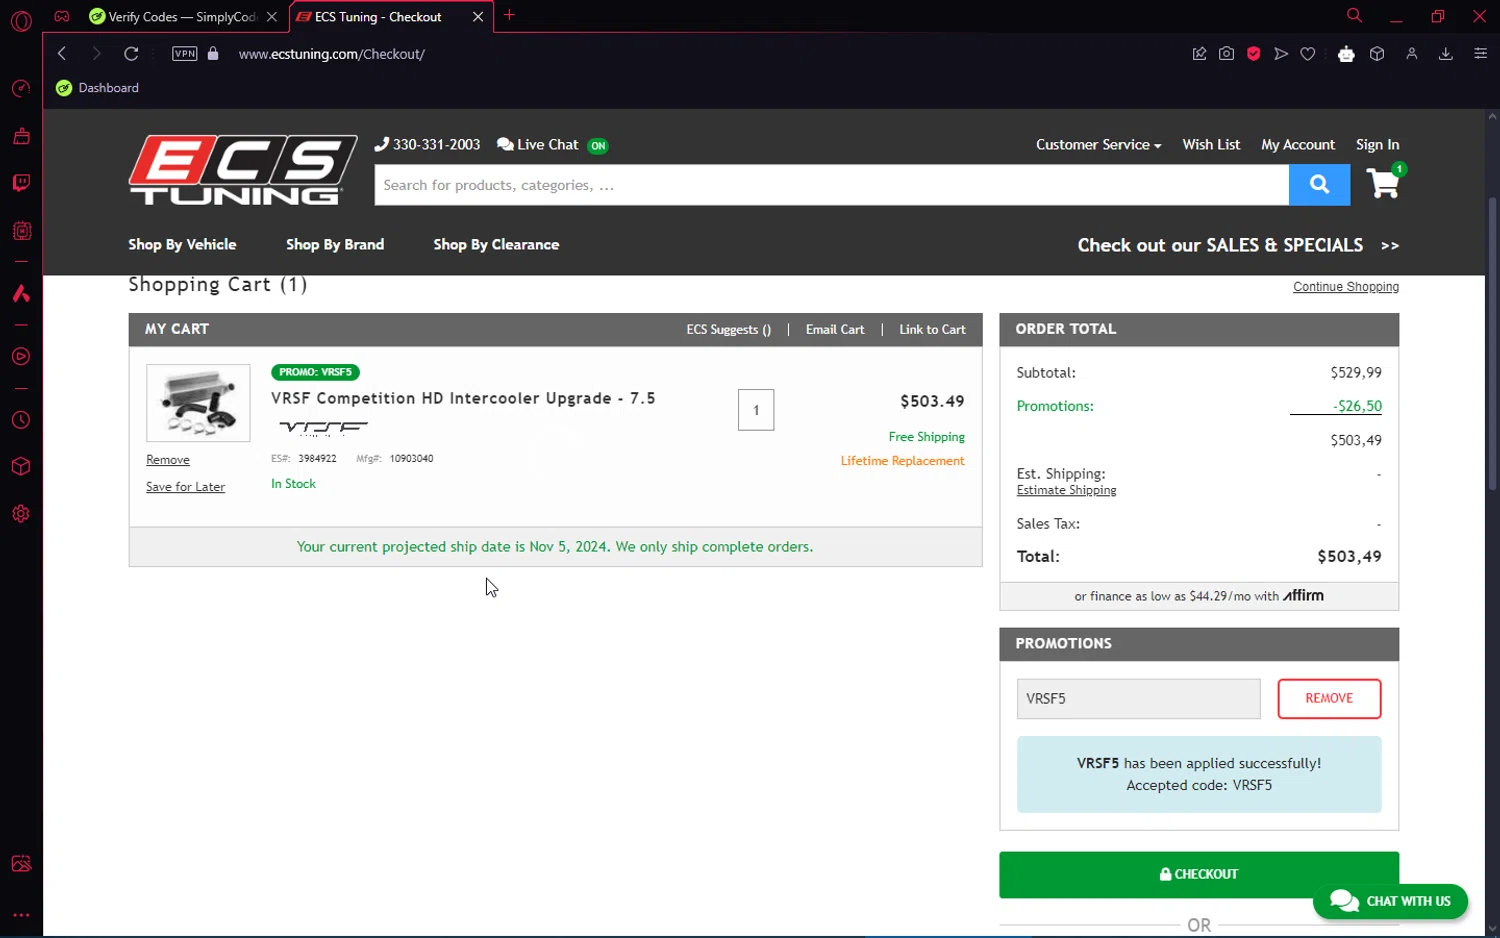Call phone number 330-331-2003 link
Viewport: 1500px width, 938px height.
(x=427, y=145)
